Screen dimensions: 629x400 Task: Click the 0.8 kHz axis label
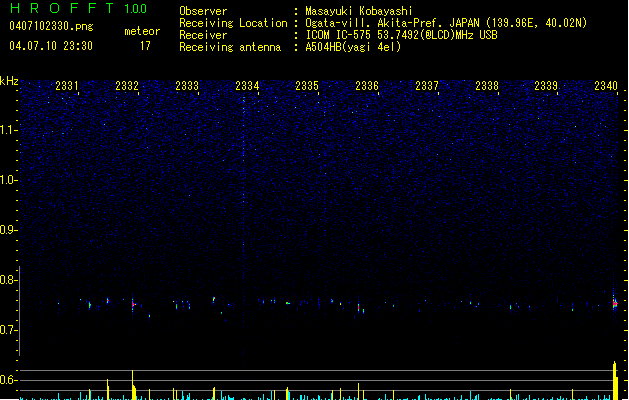tap(8, 280)
